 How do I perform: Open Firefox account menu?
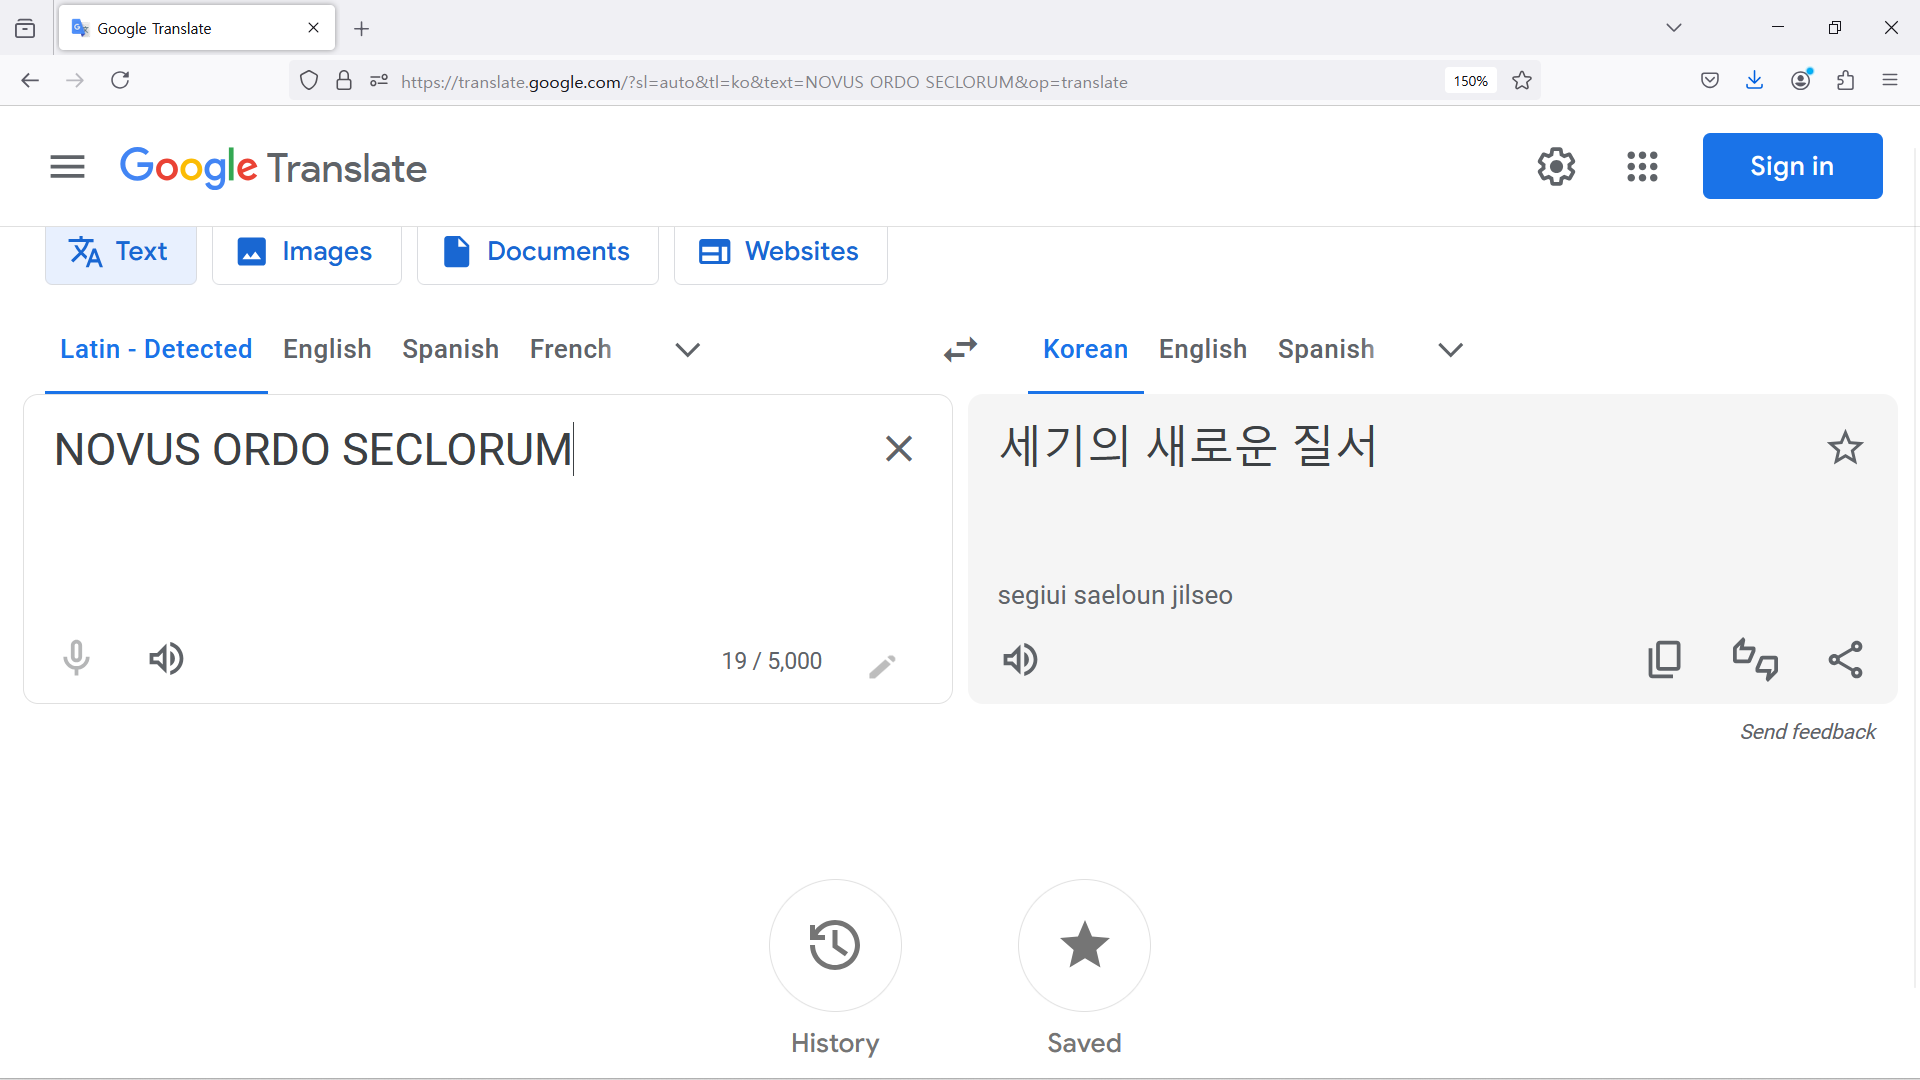click(x=1801, y=80)
